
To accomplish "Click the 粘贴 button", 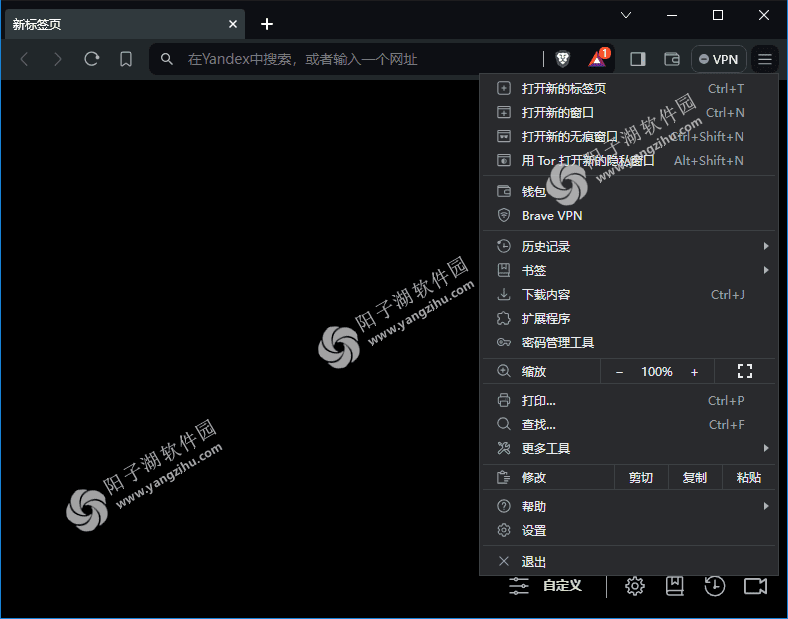I will tap(748, 477).
